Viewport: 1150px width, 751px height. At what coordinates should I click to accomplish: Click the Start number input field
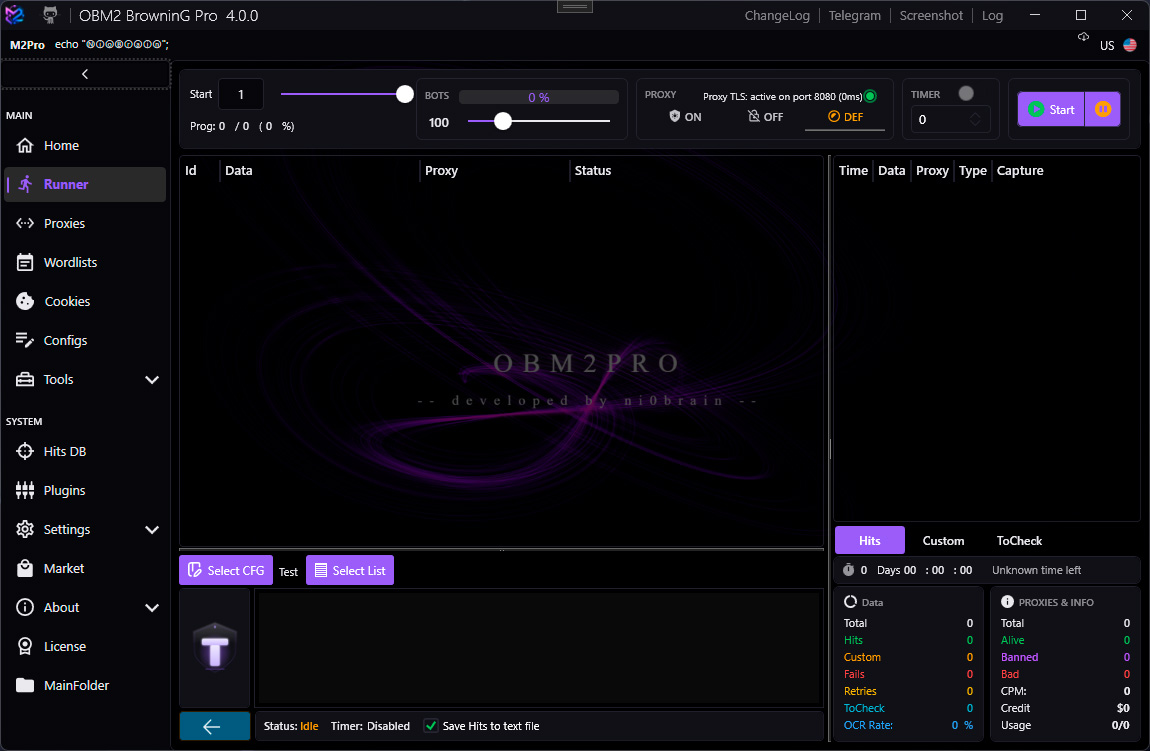coord(241,95)
